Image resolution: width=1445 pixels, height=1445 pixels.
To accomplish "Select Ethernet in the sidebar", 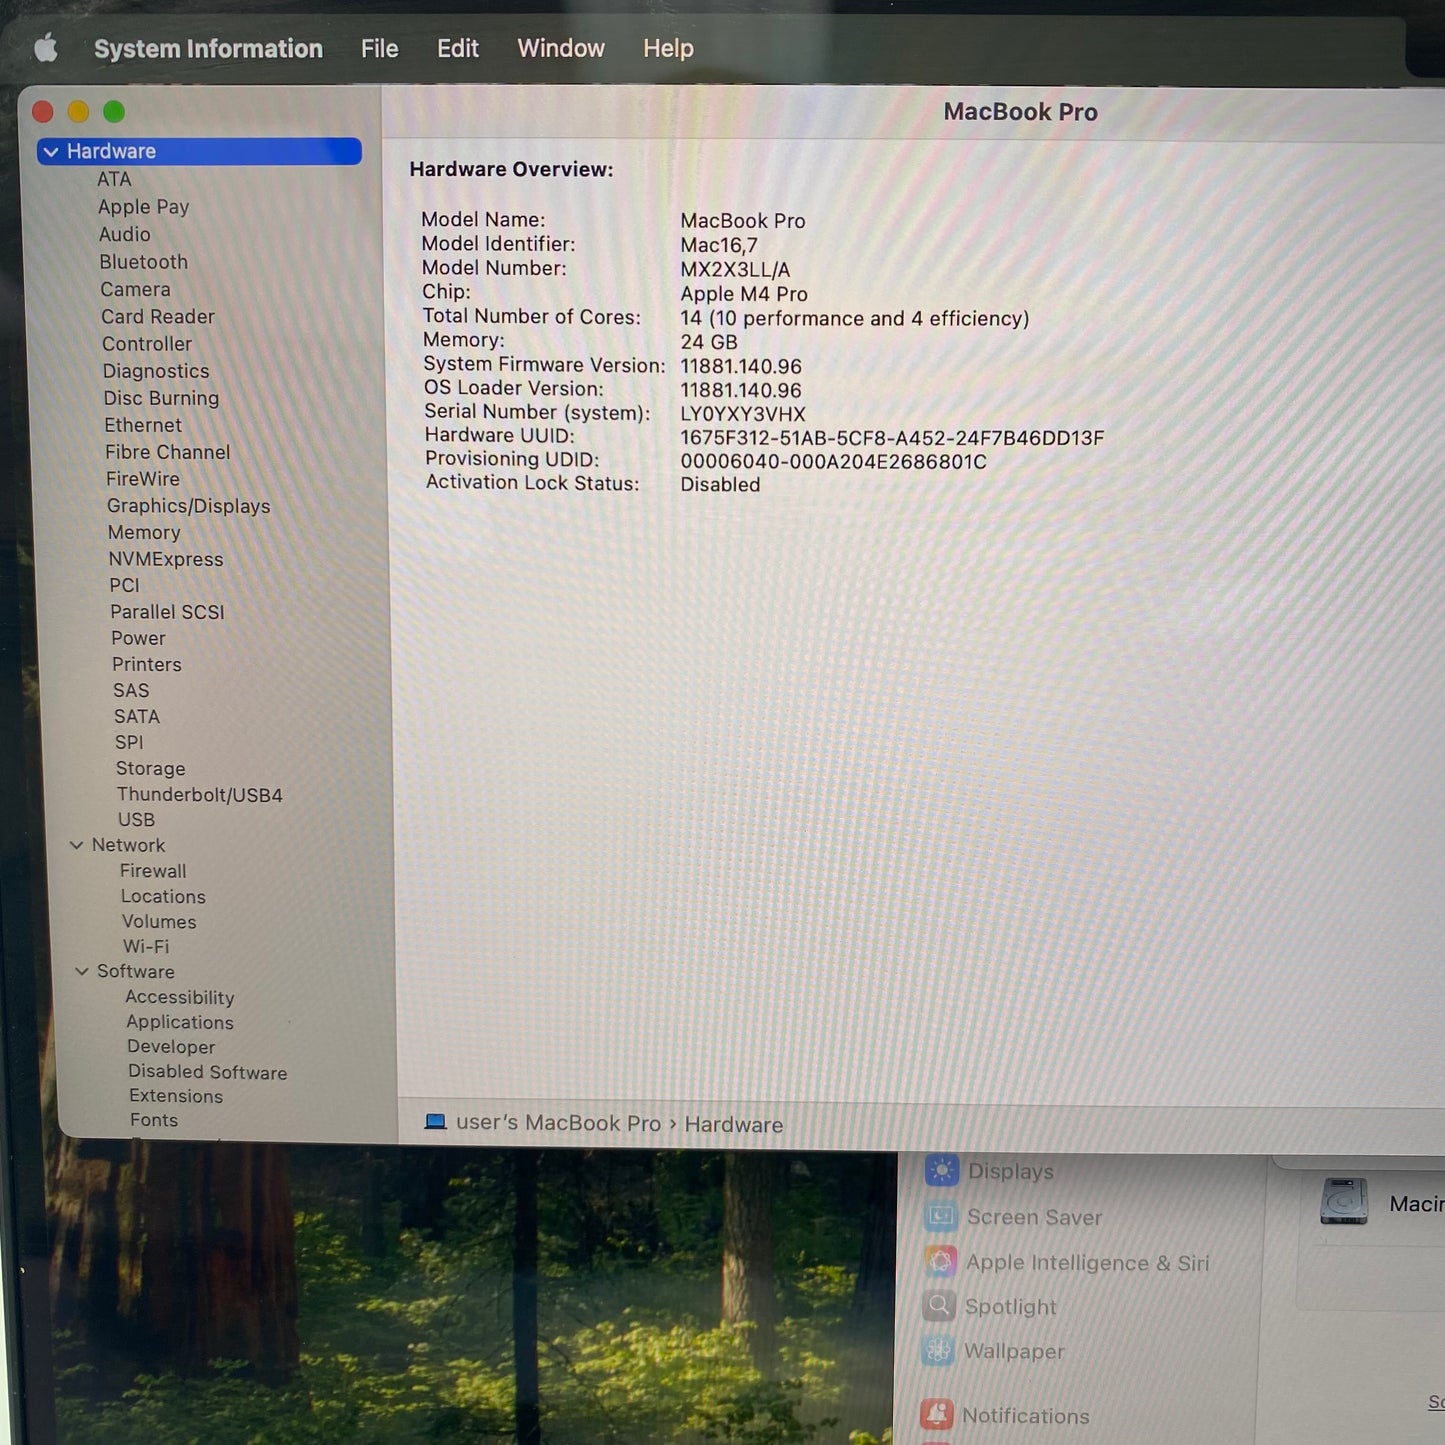I will tap(143, 425).
